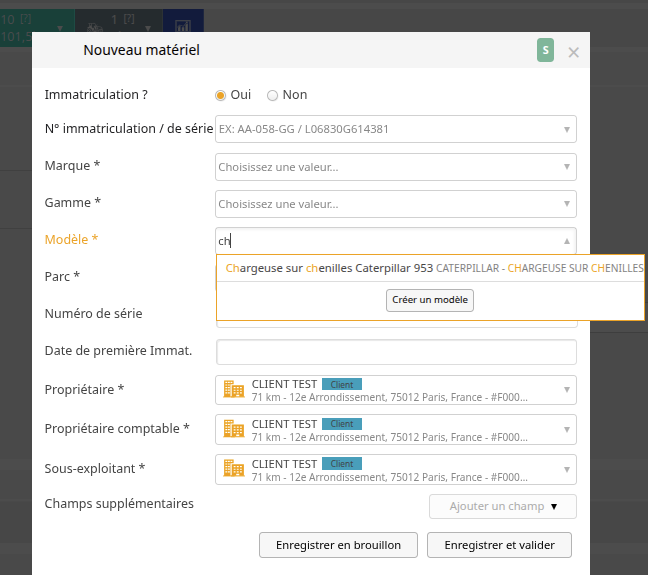The height and width of the screenshot is (575, 648).
Task: Click the Champs supplémentaires label
Action: point(119,503)
